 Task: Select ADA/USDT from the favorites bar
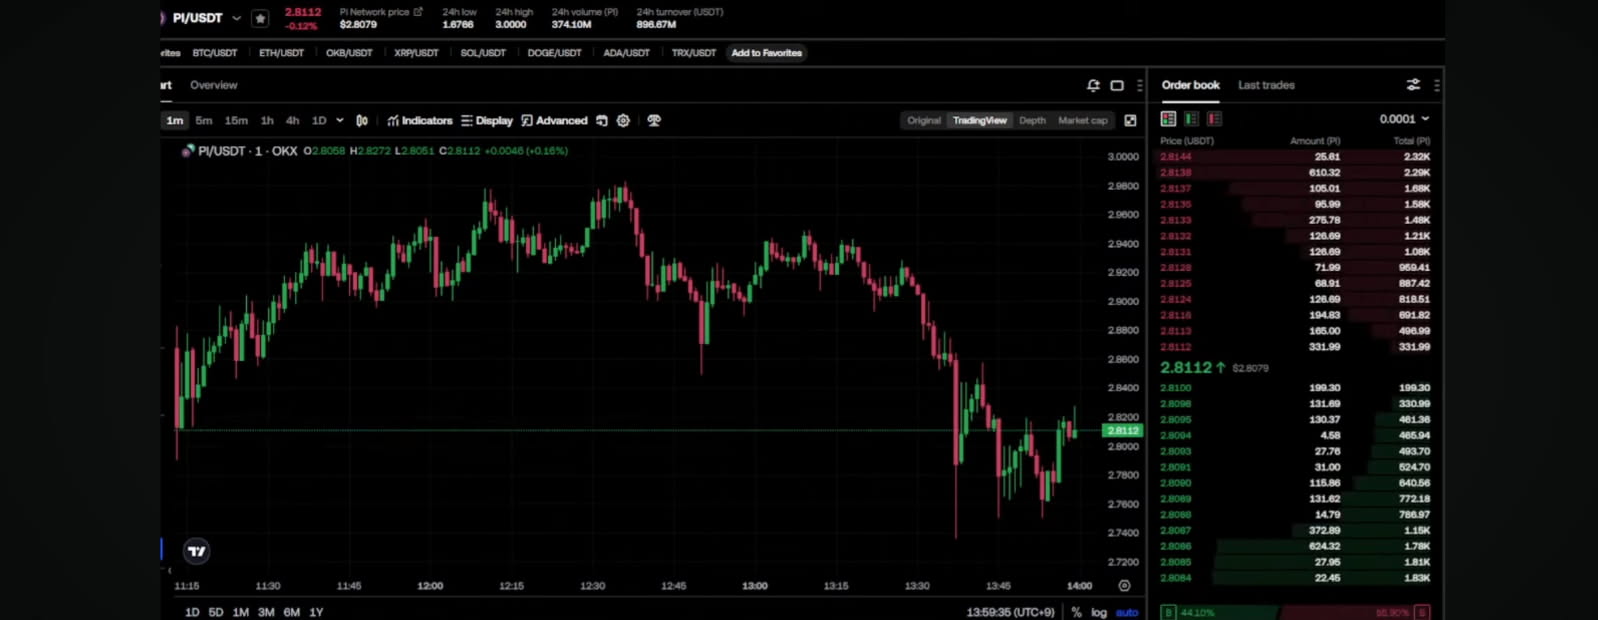pyautogui.click(x=626, y=53)
